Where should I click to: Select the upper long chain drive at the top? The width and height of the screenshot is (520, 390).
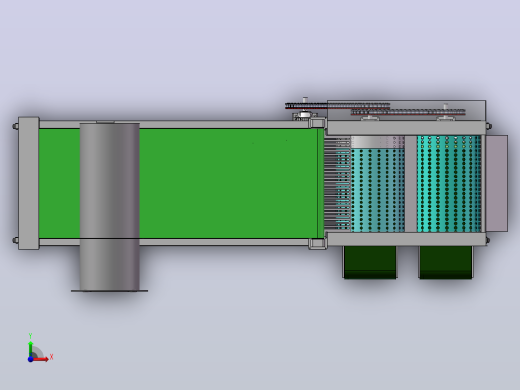(x=337, y=106)
